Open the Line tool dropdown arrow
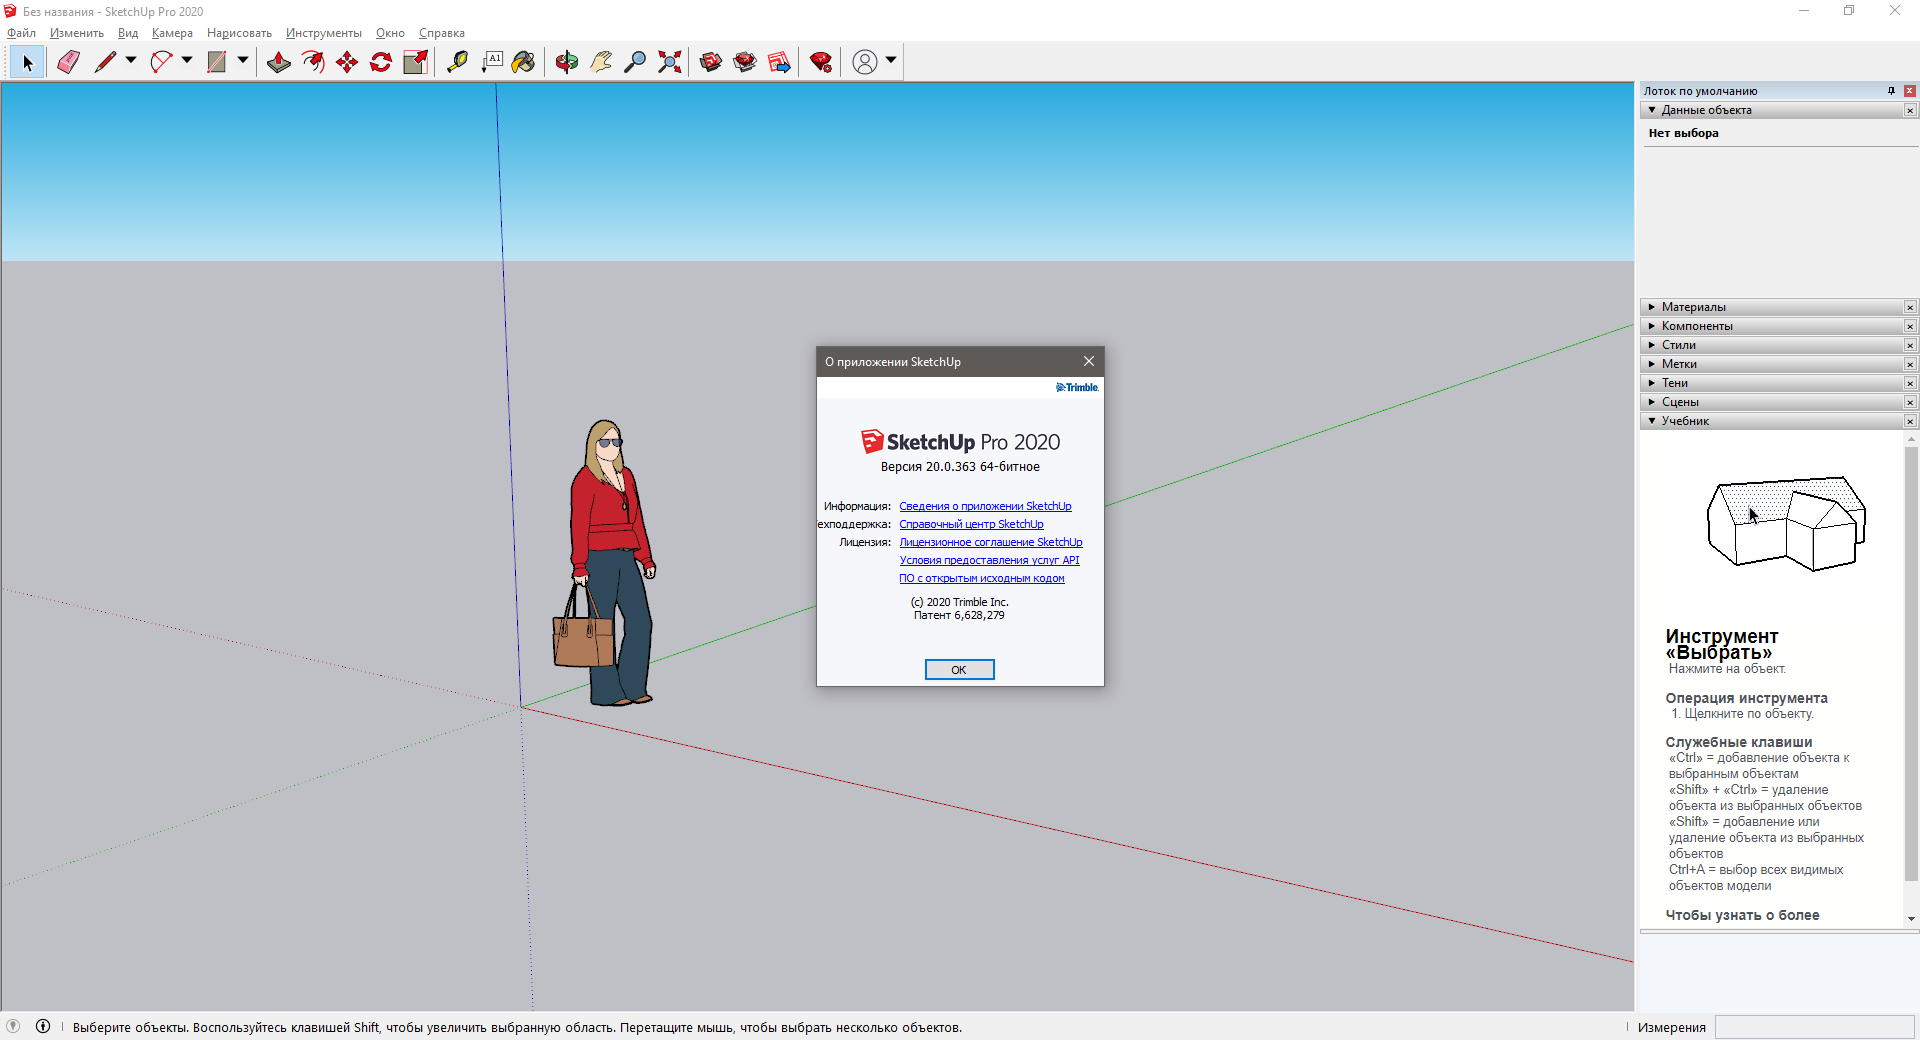 tap(131, 61)
